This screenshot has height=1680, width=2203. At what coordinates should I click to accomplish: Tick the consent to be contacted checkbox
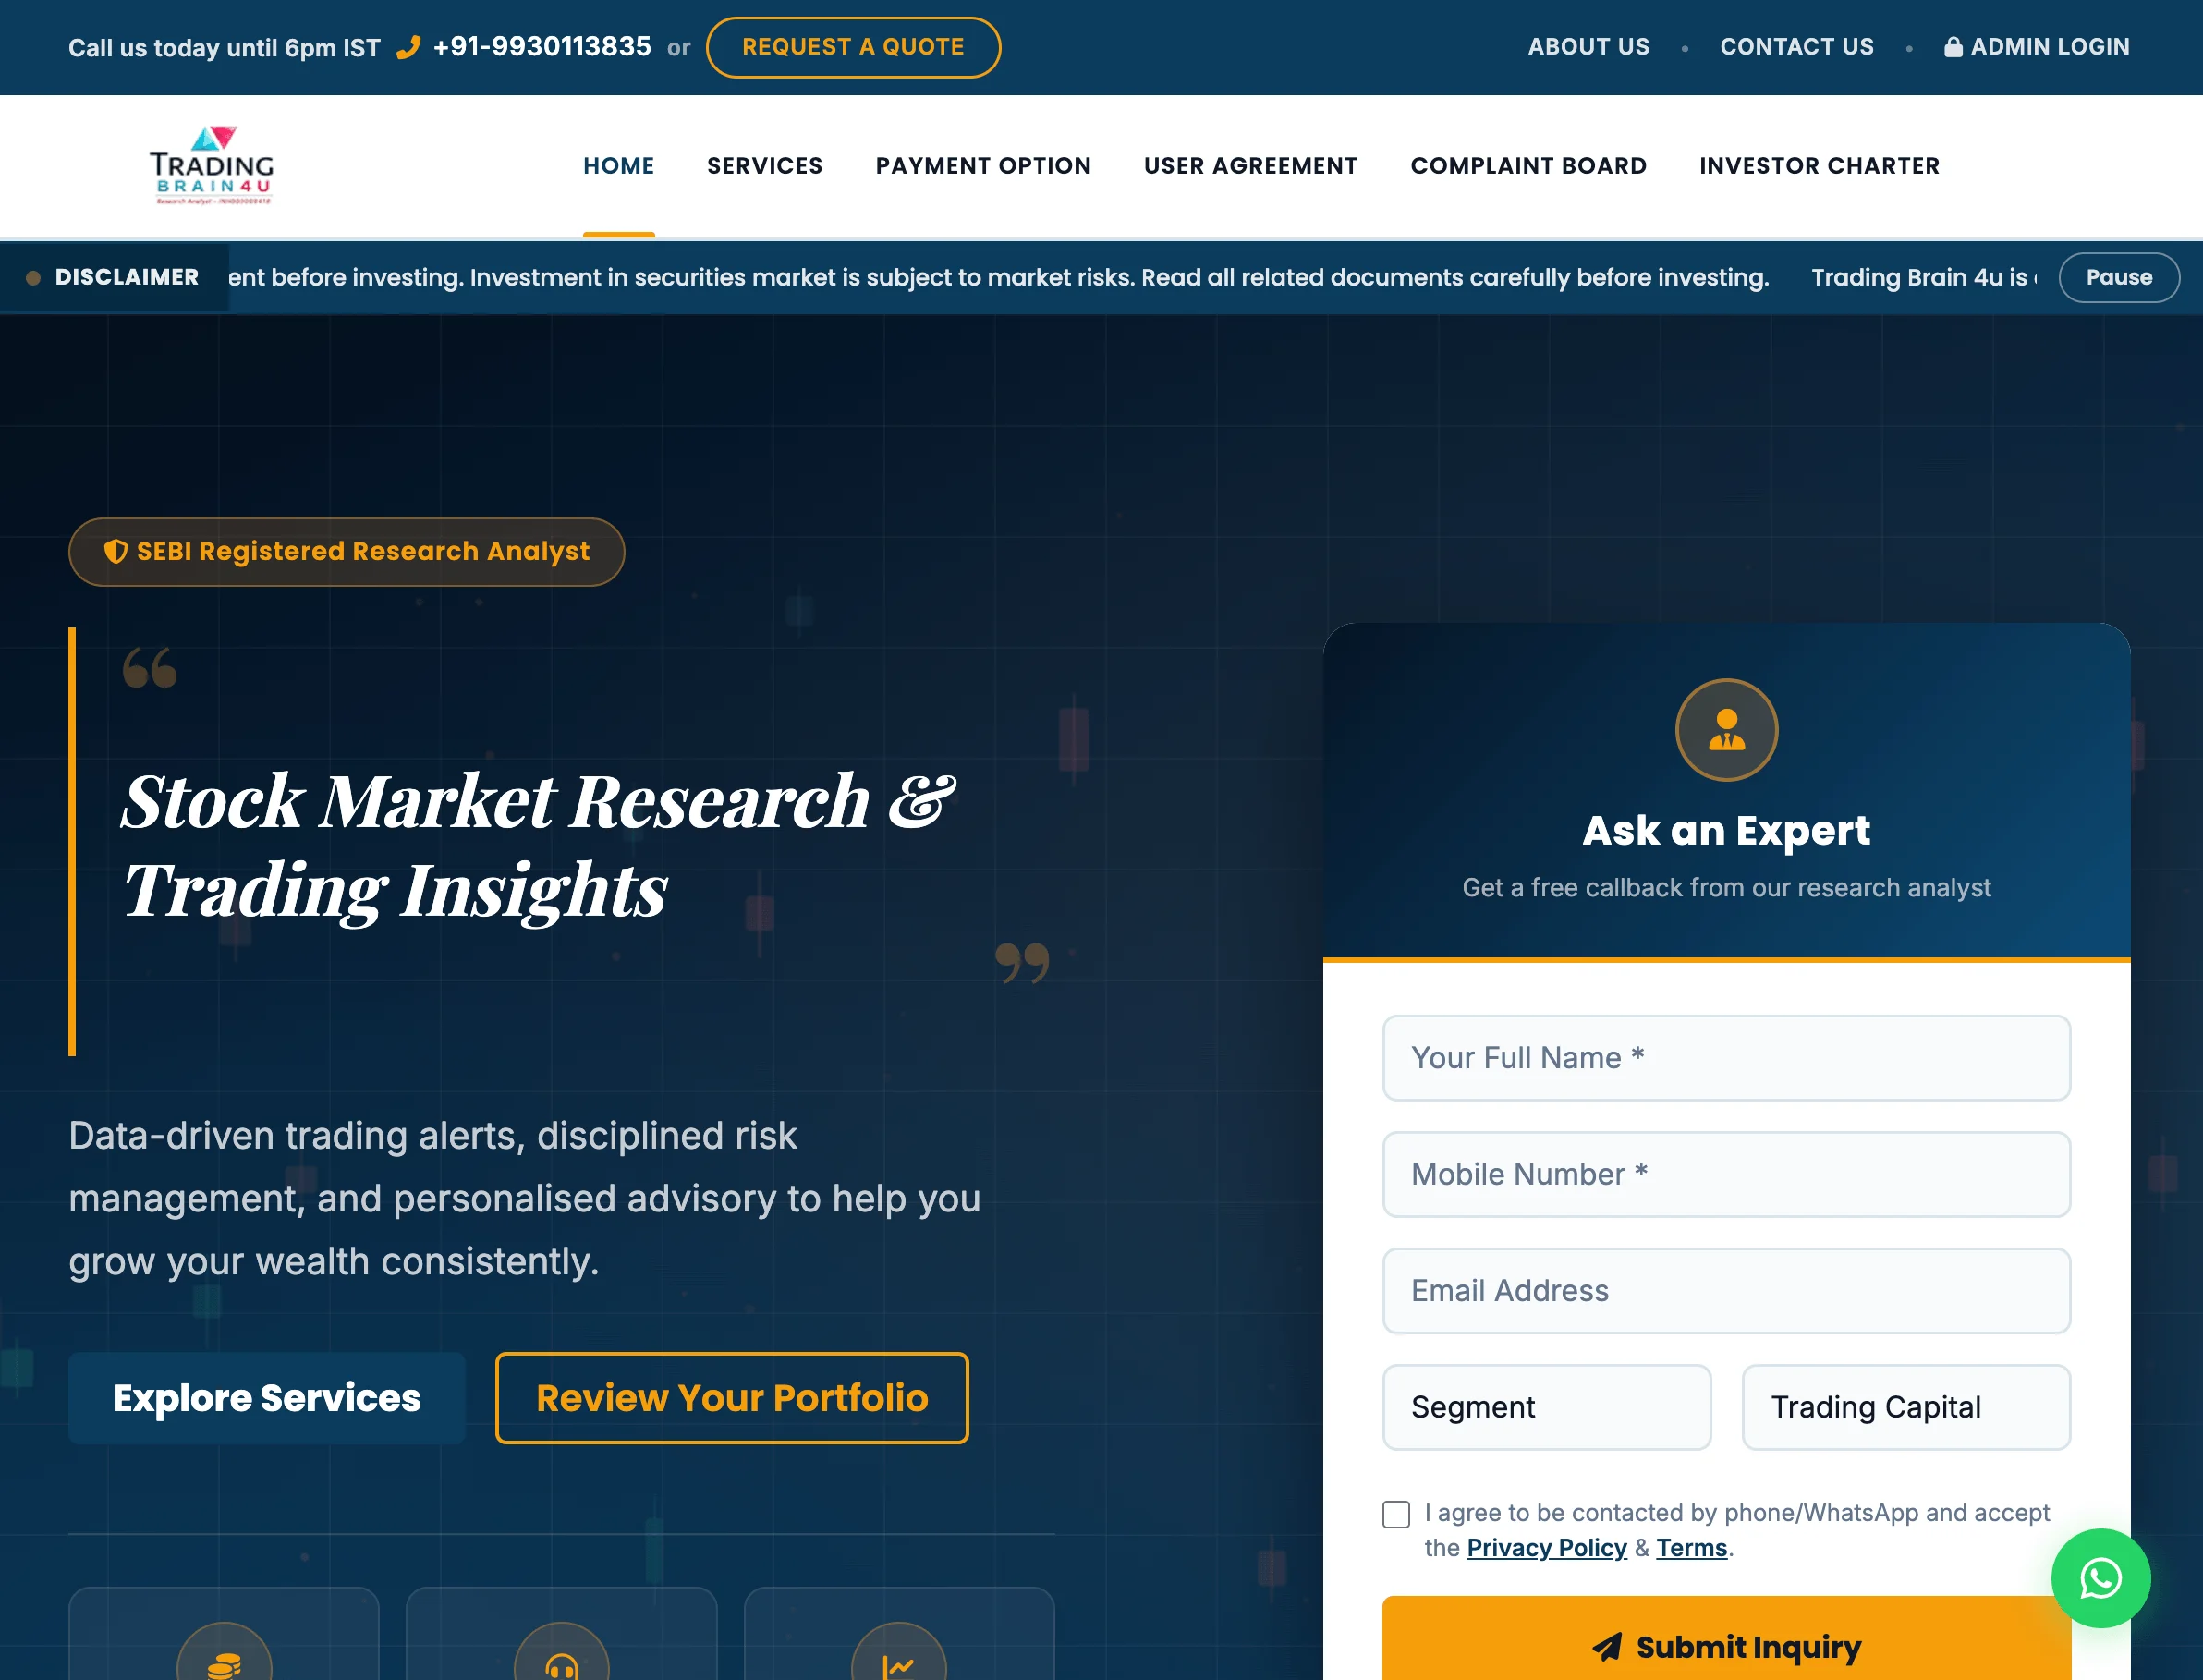coord(1396,1514)
